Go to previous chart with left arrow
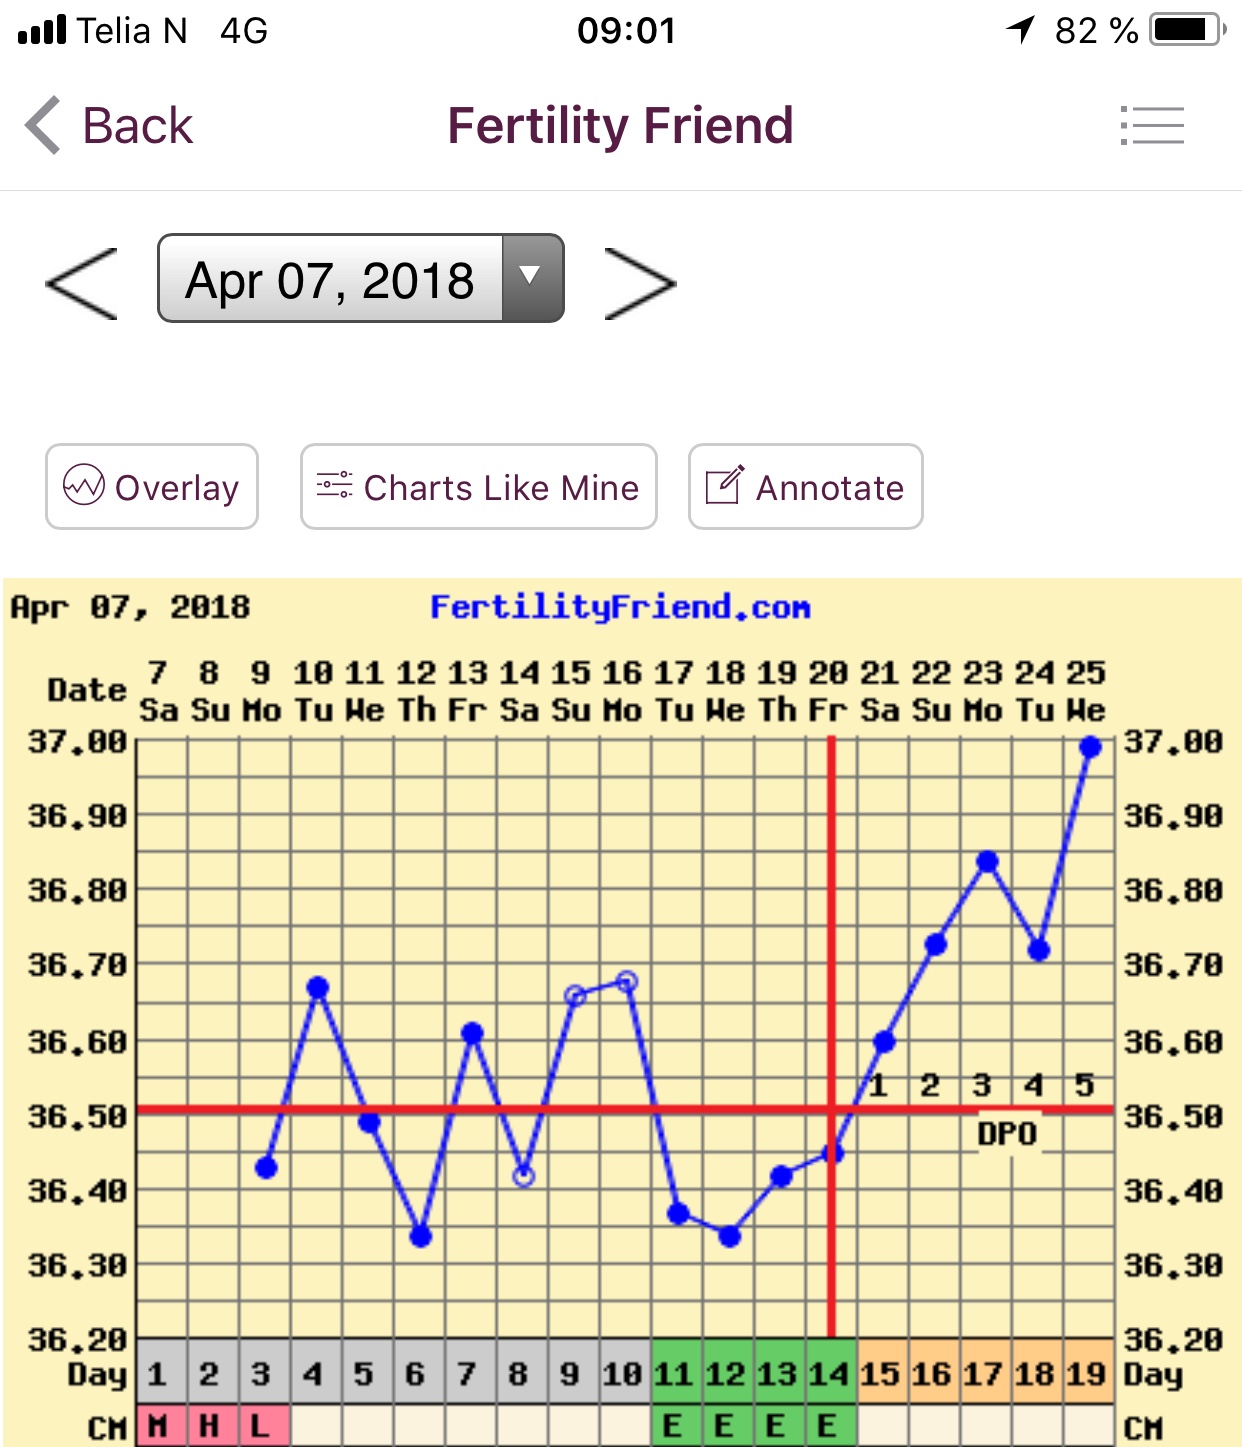This screenshot has height=1447, width=1242. pos(82,284)
